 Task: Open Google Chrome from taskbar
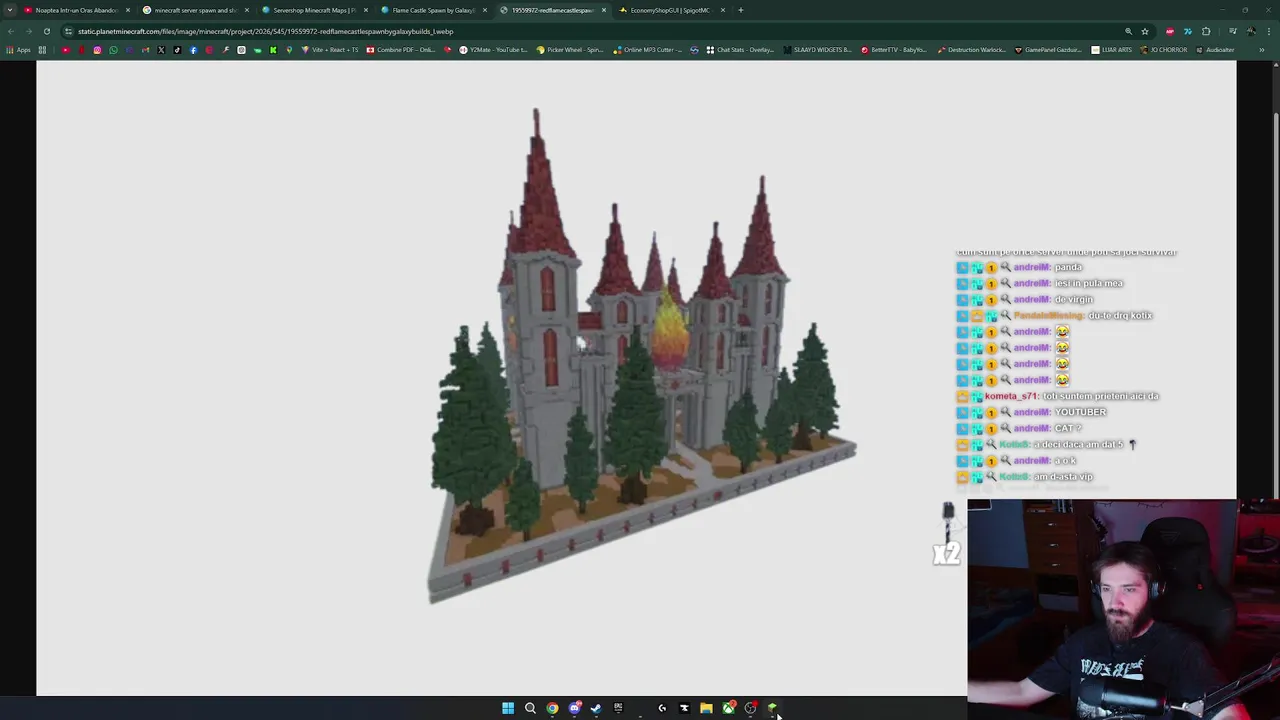pos(552,708)
